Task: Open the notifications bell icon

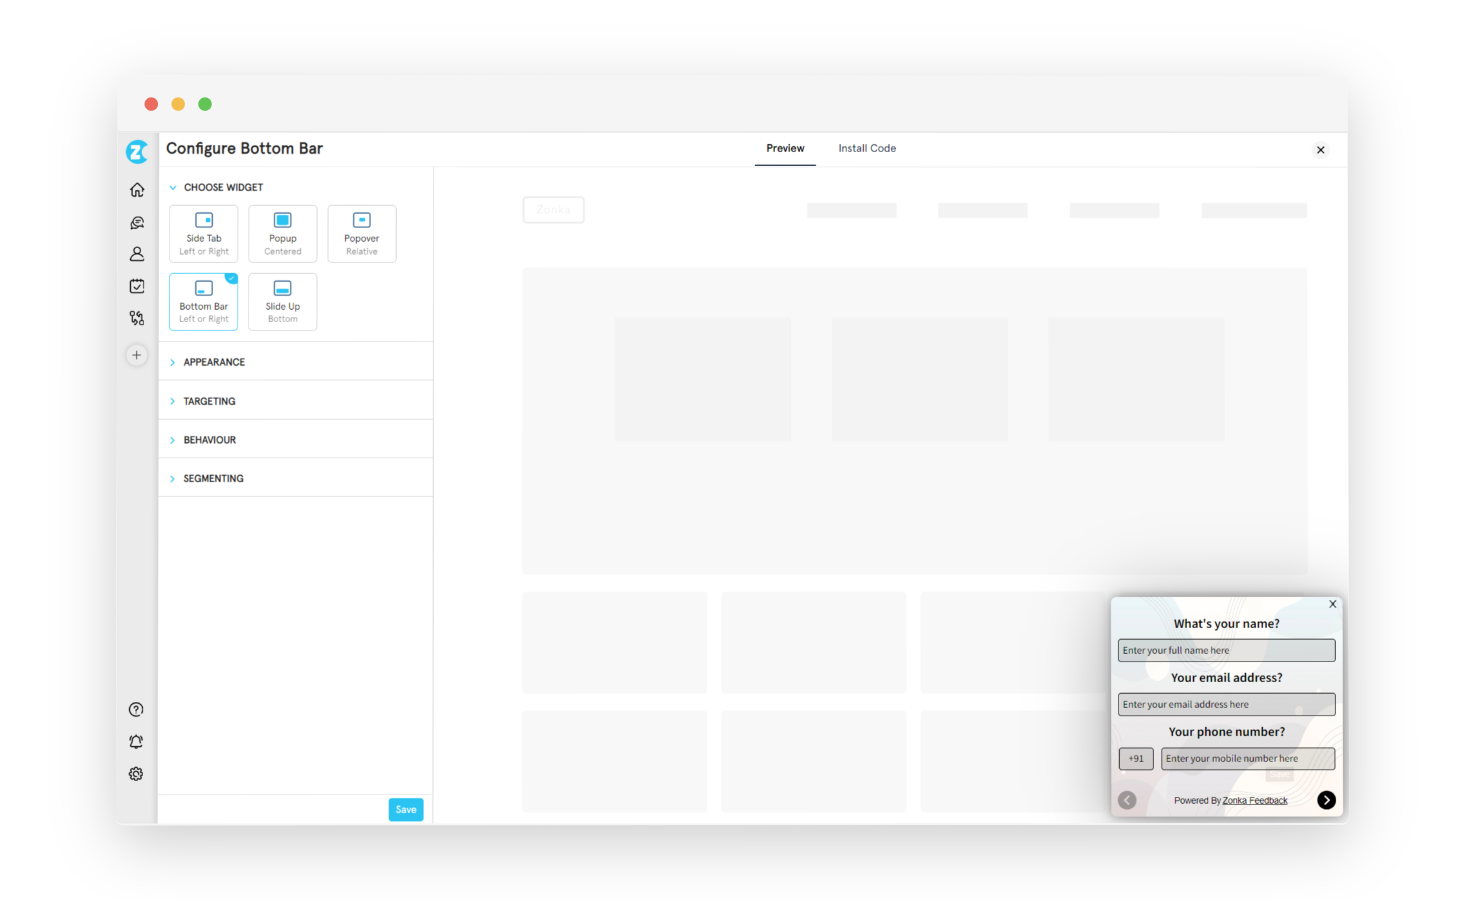Action: click(136, 742)
